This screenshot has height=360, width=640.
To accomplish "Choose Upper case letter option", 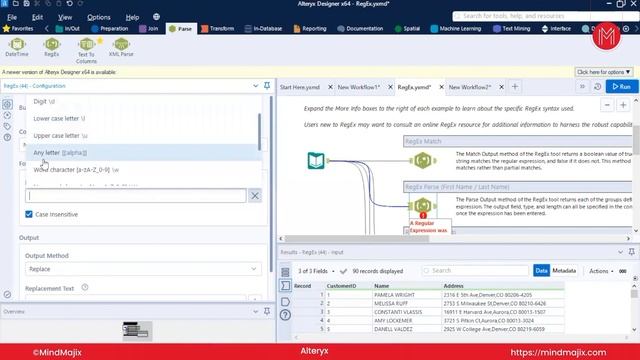I will coord(142,136).
